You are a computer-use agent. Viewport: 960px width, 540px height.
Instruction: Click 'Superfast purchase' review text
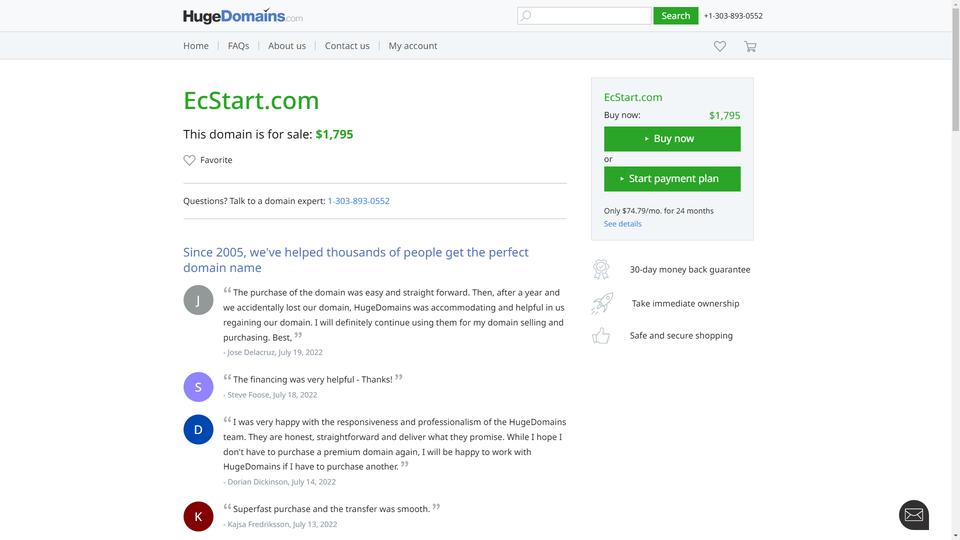tap(331, 509)
